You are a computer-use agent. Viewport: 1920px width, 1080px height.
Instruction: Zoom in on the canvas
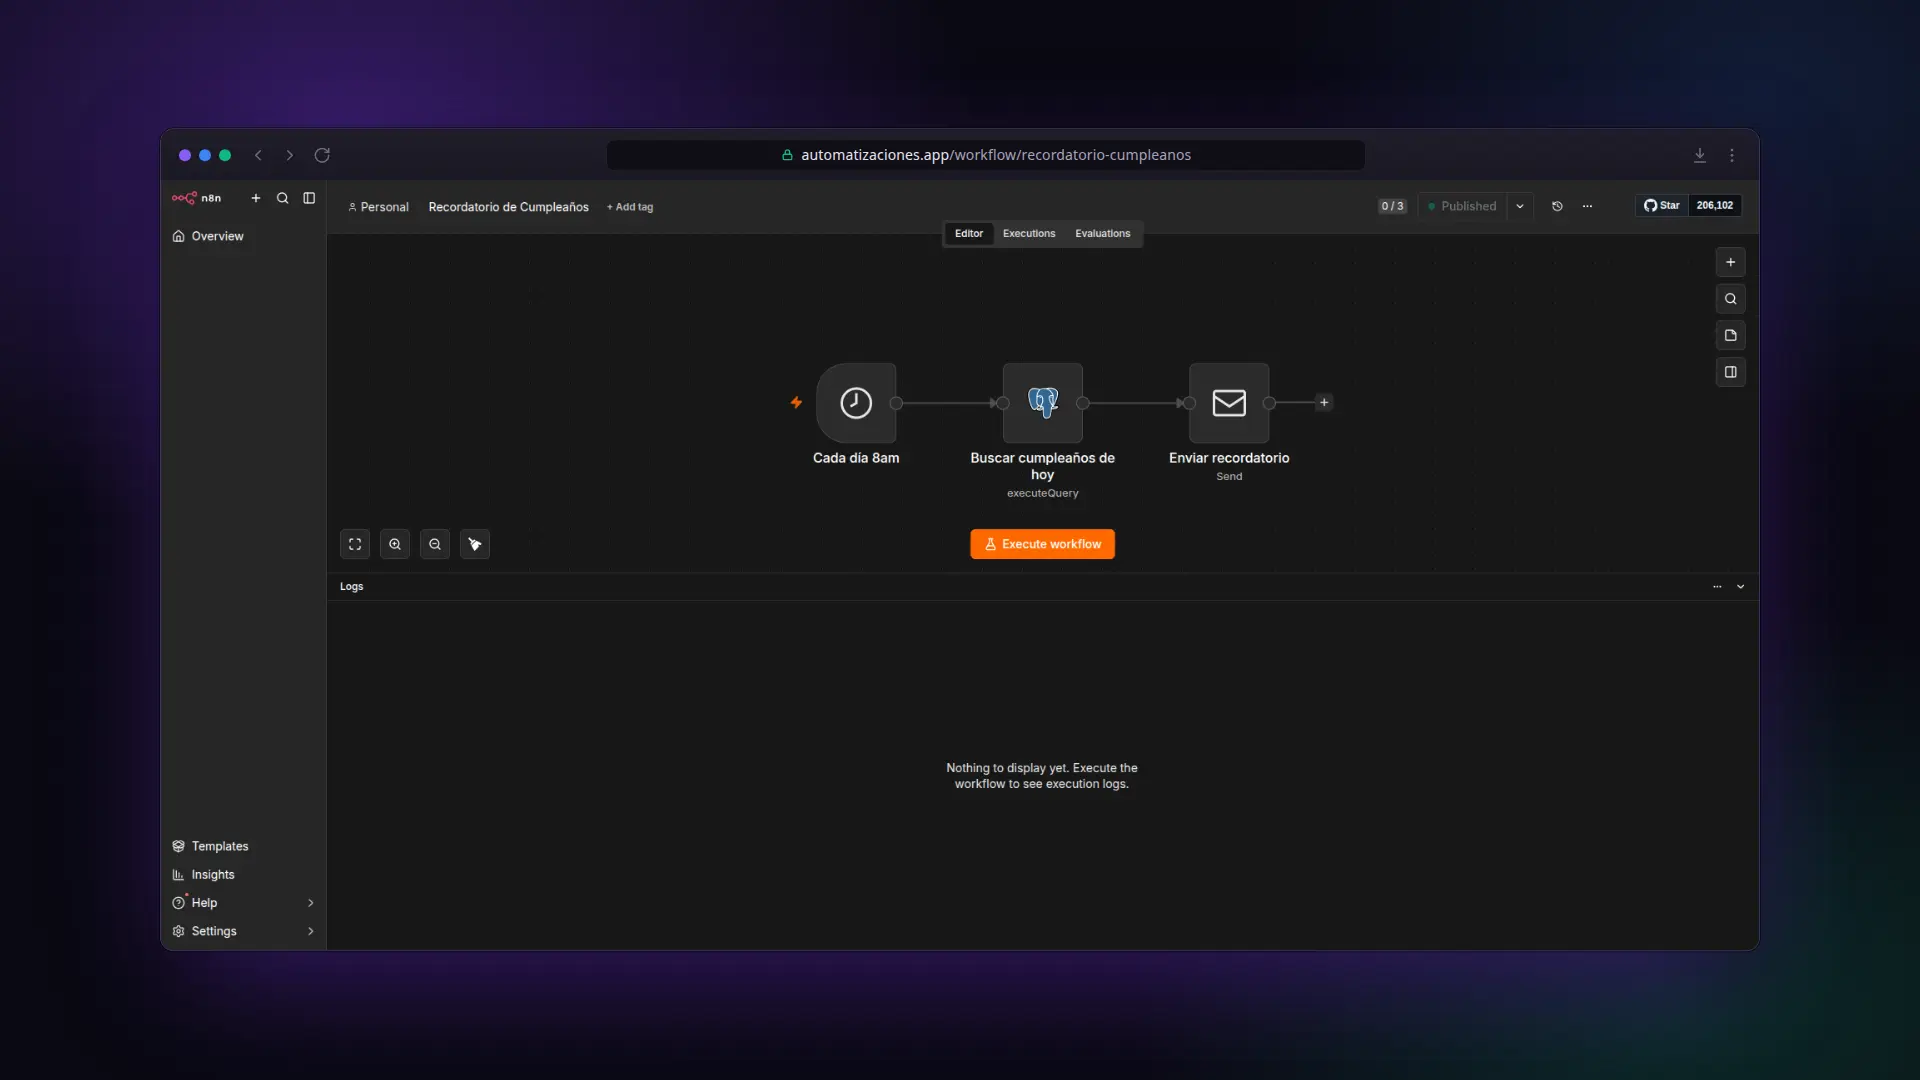pyautogui.click(x=395, y=544)
